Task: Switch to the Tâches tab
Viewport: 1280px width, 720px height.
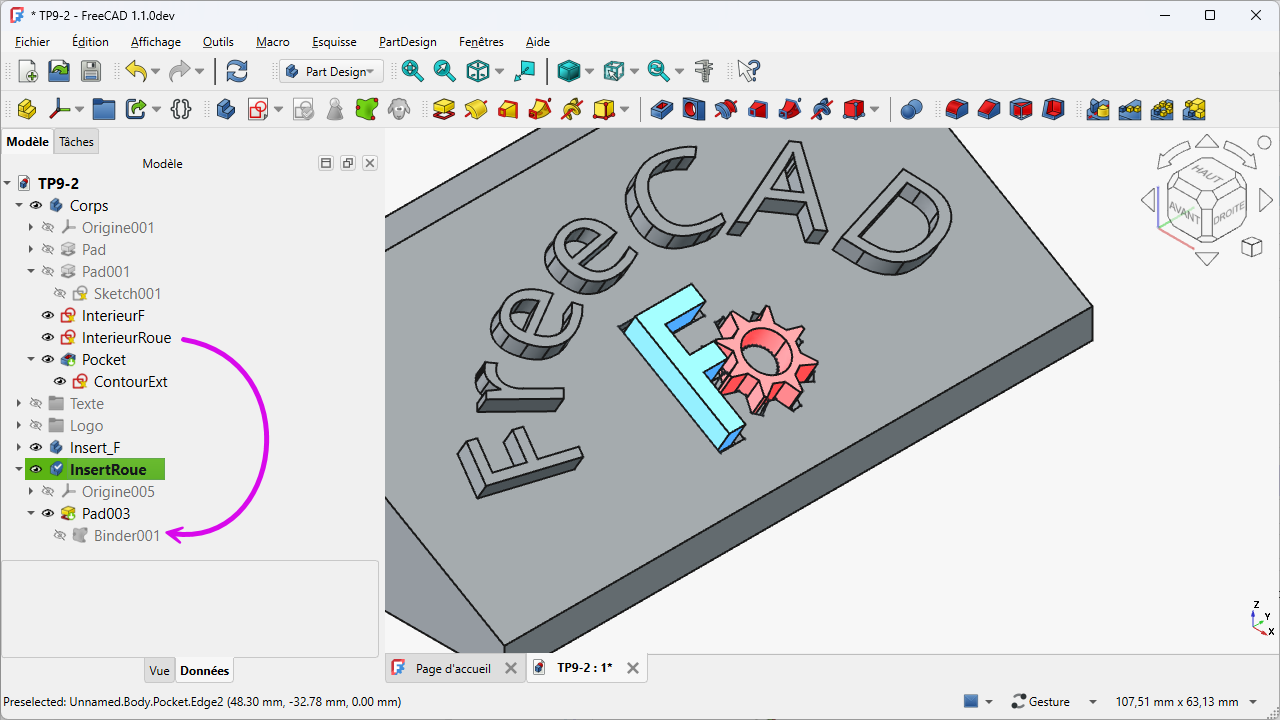Action: coord(76,142)
